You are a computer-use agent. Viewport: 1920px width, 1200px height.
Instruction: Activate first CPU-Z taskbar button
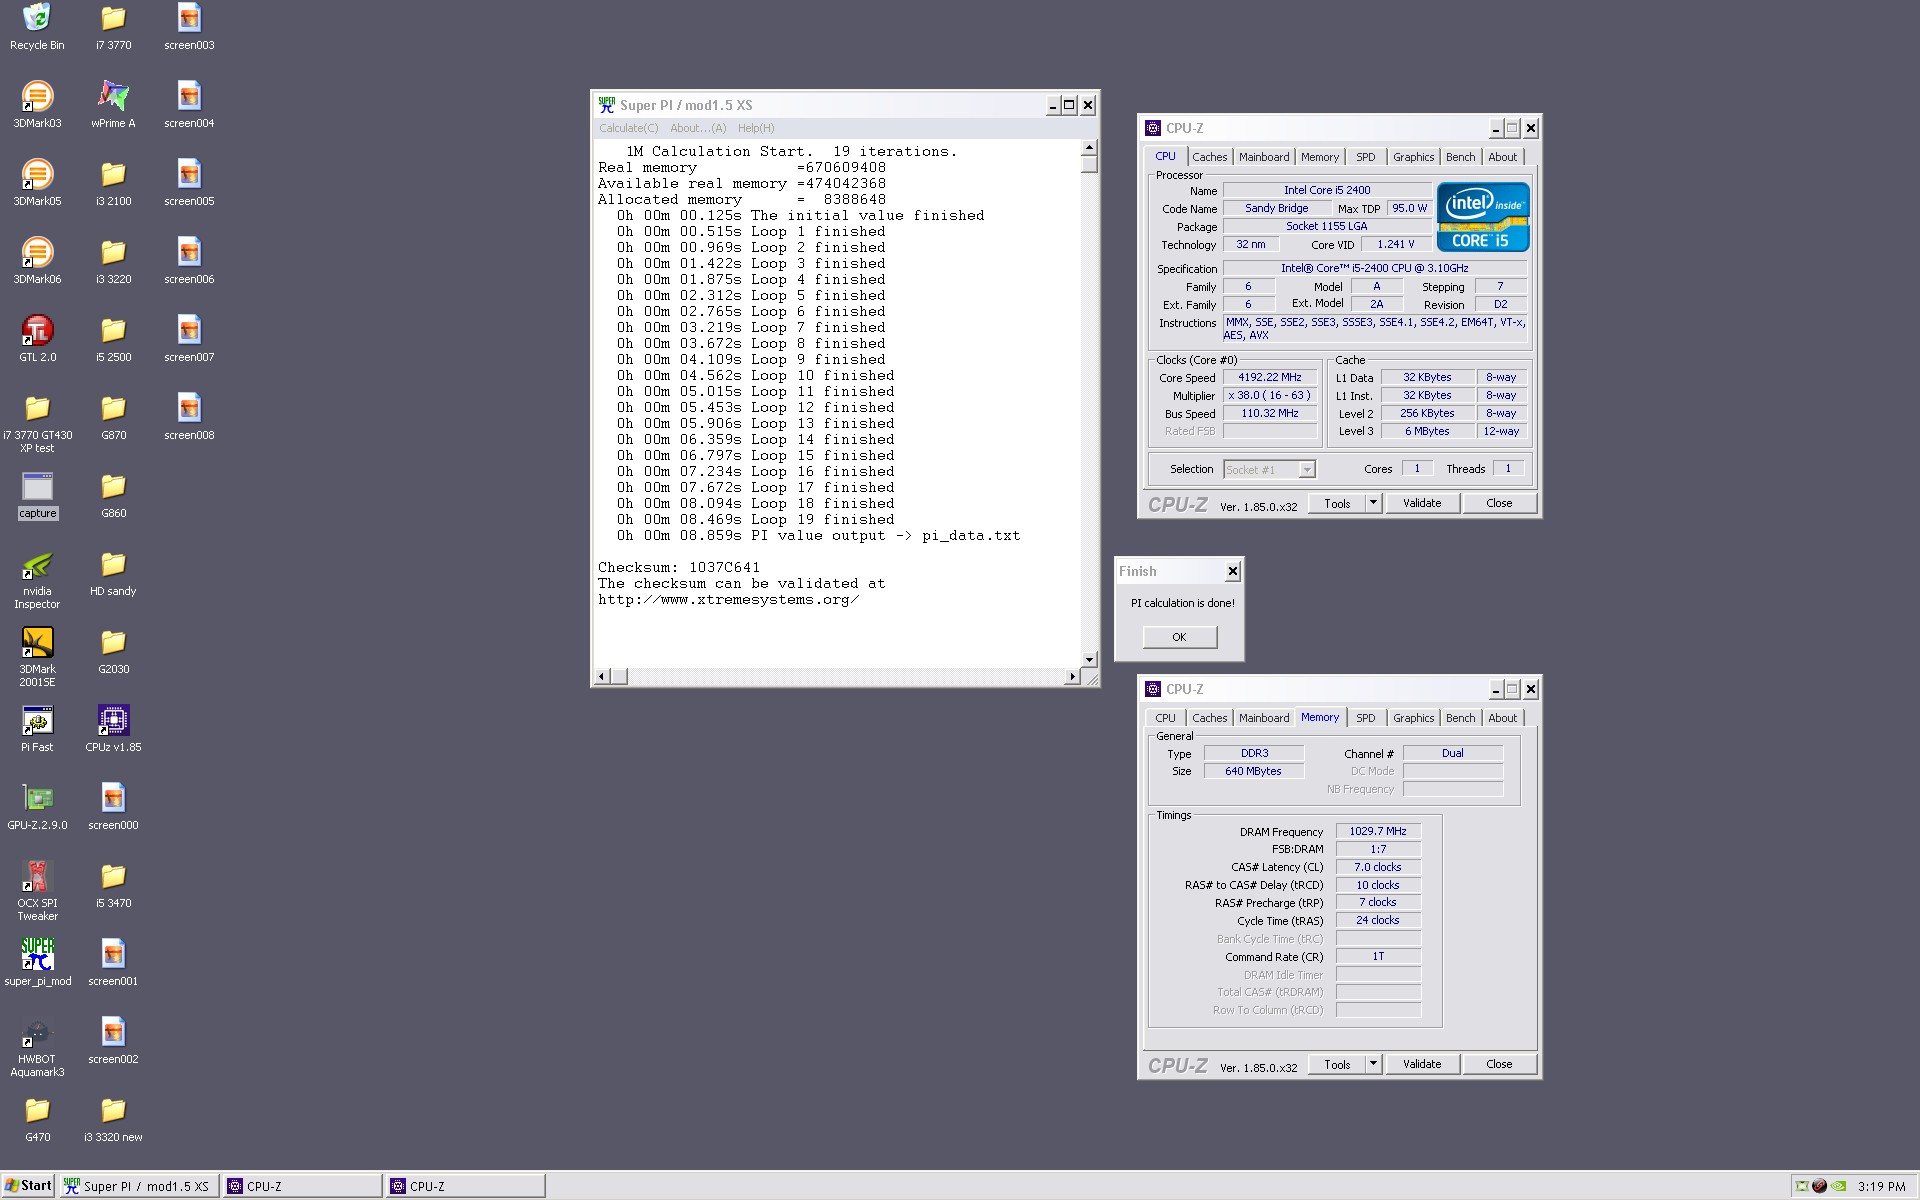(303, 1186)
